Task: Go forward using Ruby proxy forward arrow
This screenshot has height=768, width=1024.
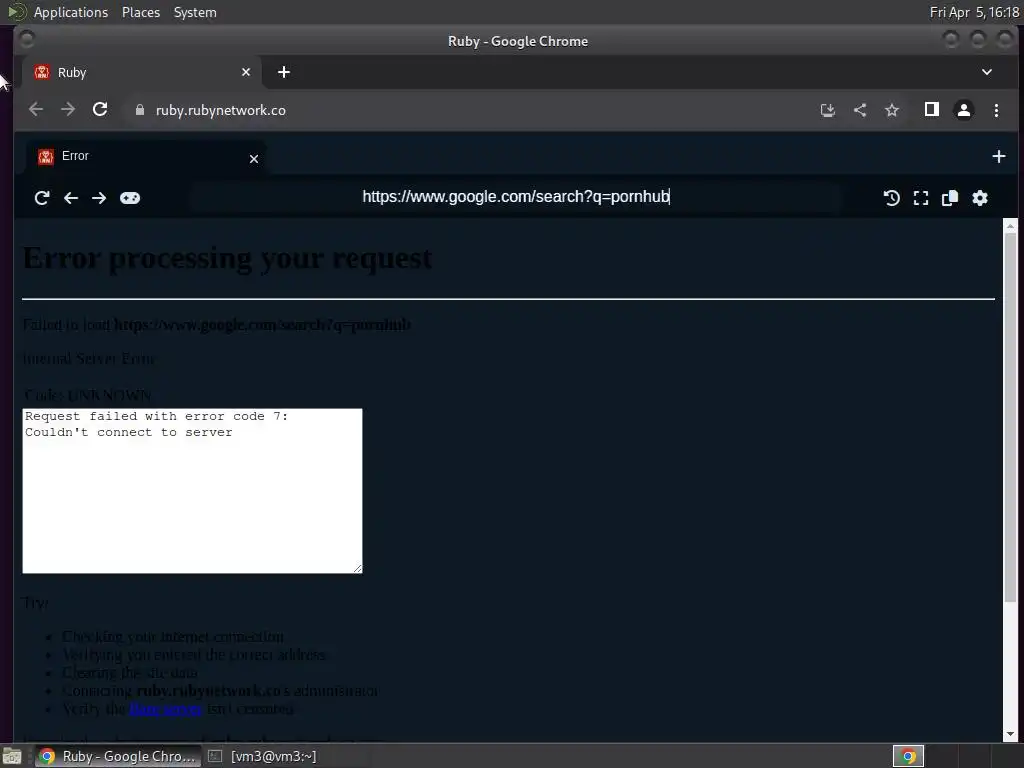Action: 99,198
